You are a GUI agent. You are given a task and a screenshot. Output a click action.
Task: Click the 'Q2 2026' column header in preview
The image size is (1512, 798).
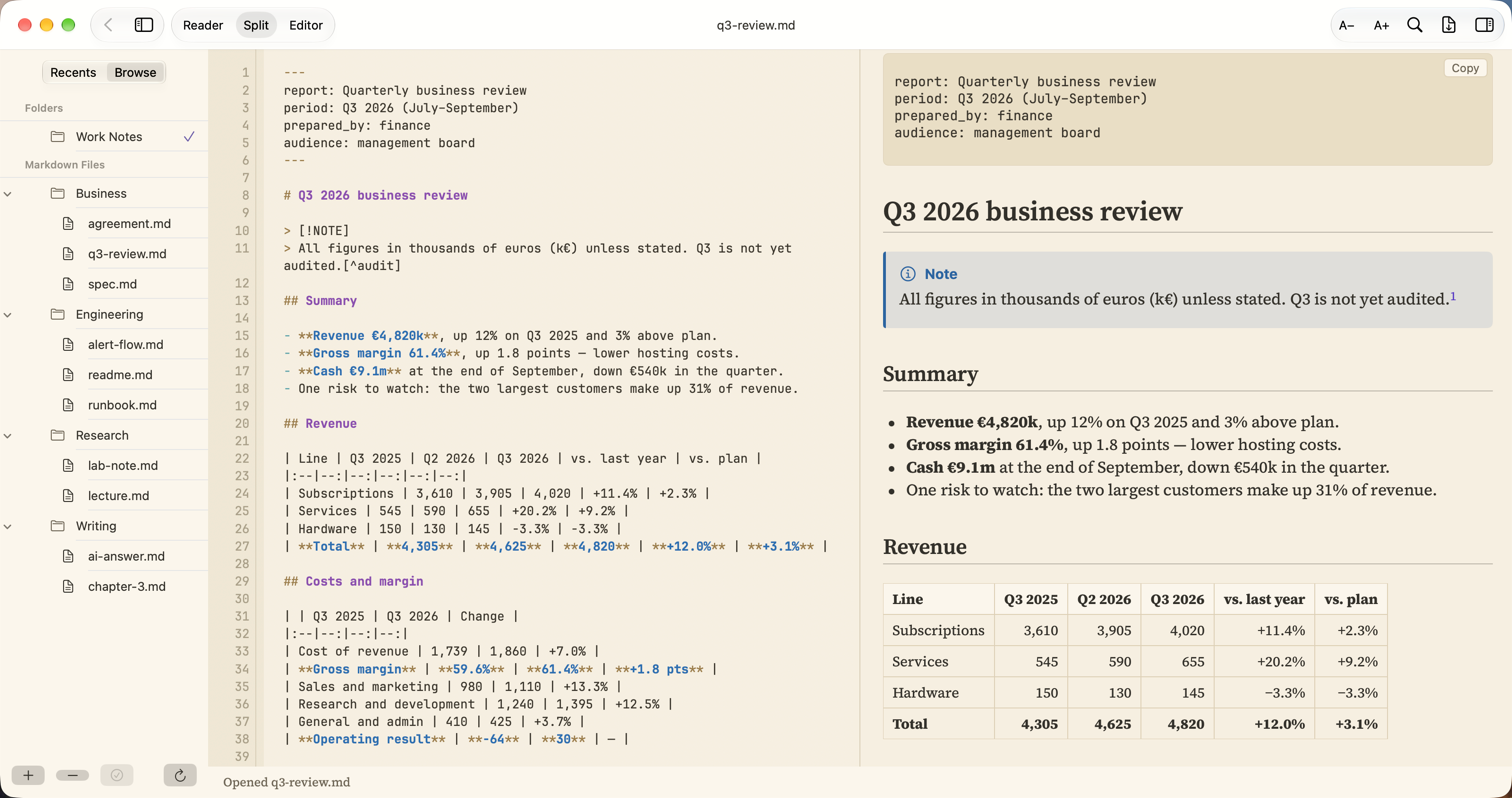1104,599
